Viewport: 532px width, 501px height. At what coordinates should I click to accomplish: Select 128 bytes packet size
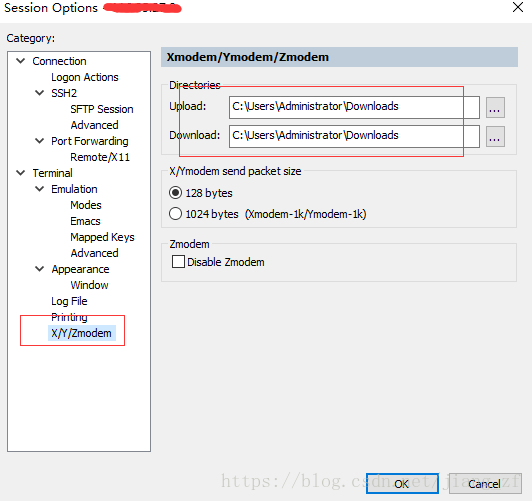(201, 193)
